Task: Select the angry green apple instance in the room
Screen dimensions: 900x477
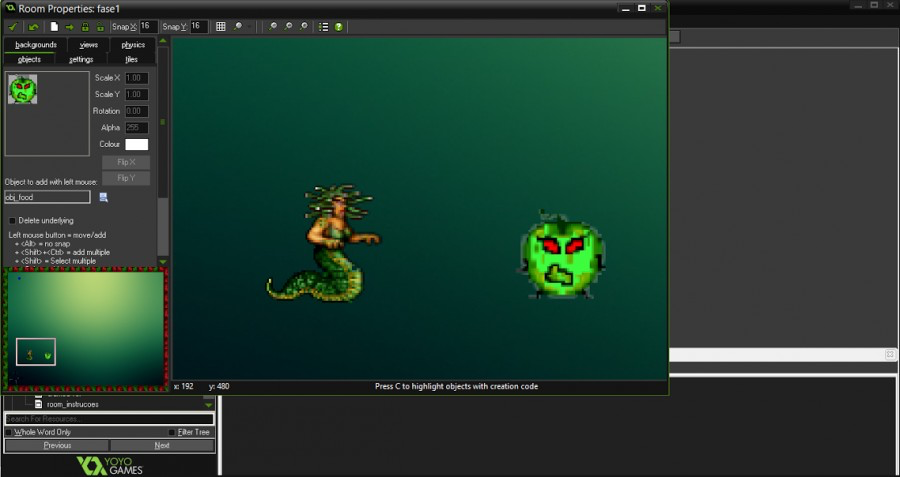Action: tap(562, 255)
